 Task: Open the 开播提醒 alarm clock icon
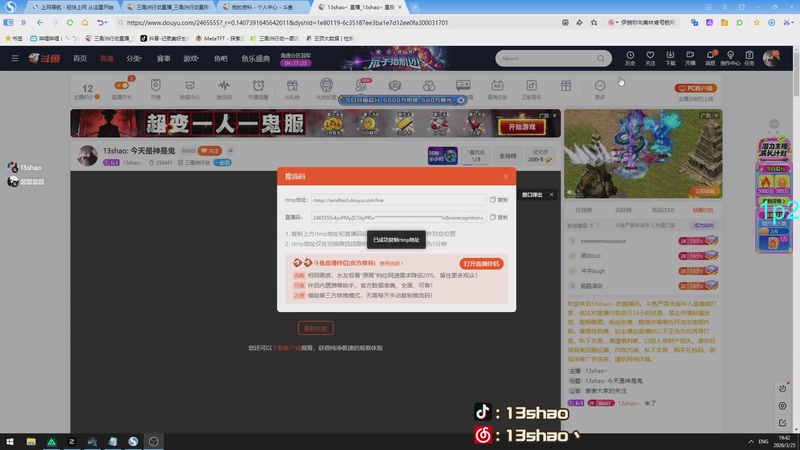point(258,89)
